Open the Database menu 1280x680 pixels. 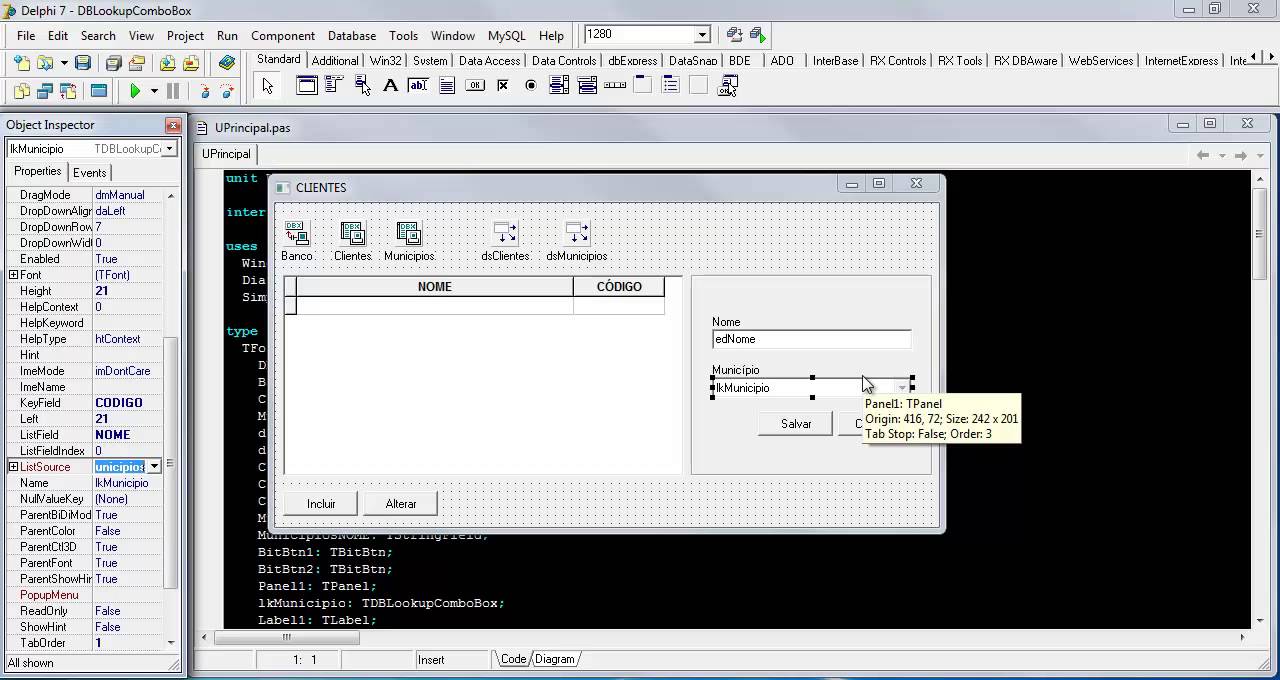(x=352, y=35)
